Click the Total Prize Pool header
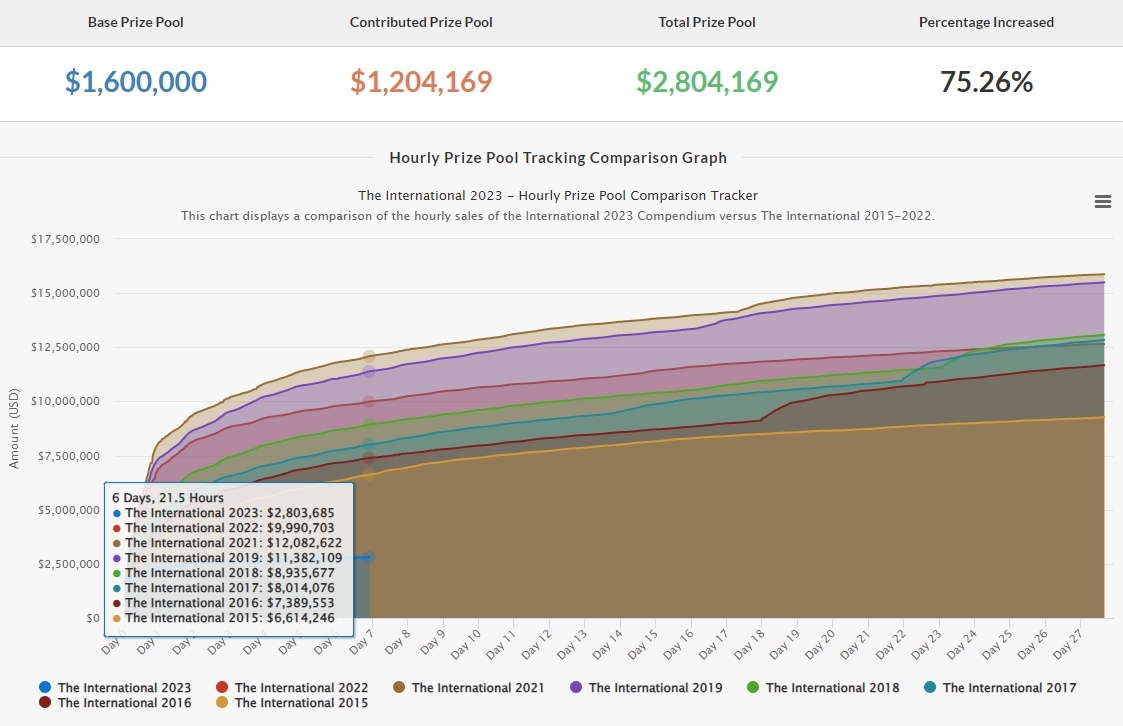Image resolution: width=1123 pixels, height=726 pixels. click(x=707, y=22)
